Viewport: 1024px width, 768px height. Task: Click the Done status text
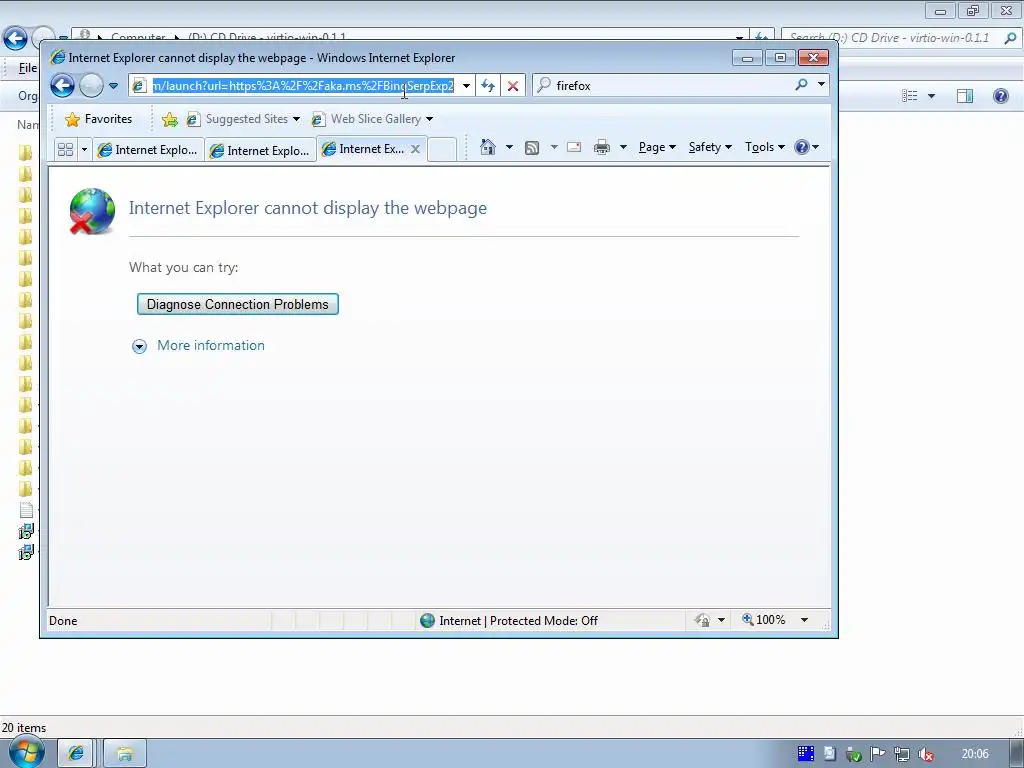pos(63,621)
